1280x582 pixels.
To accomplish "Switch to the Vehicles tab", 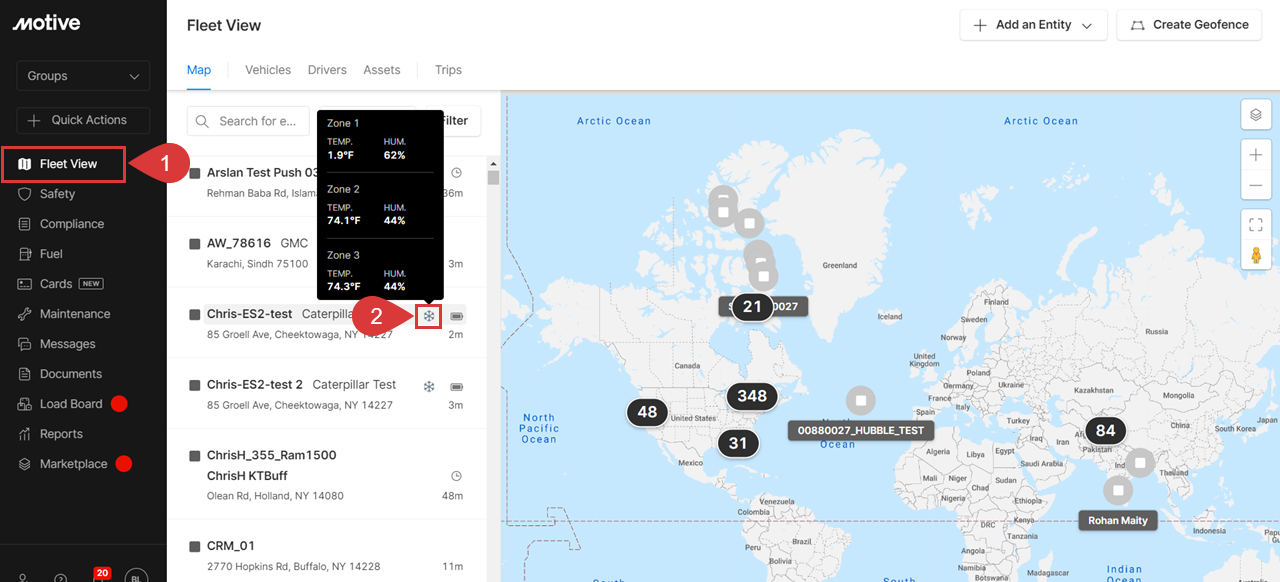I will 268,70.
